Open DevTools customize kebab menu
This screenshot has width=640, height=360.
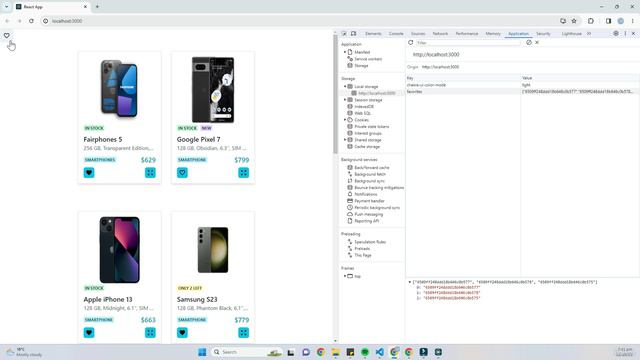pyautogui.click(x=625, y=33)
